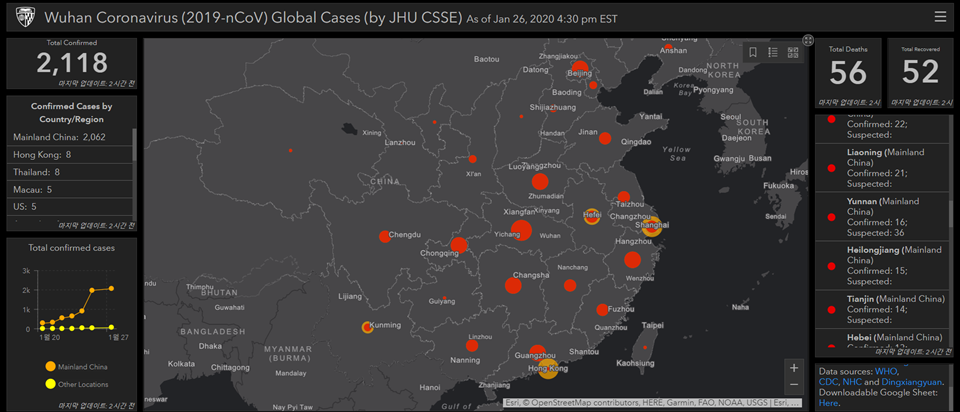Select the red circle above Nanning
The height and width of the screenshot is (412, 960).
(472, 346)
